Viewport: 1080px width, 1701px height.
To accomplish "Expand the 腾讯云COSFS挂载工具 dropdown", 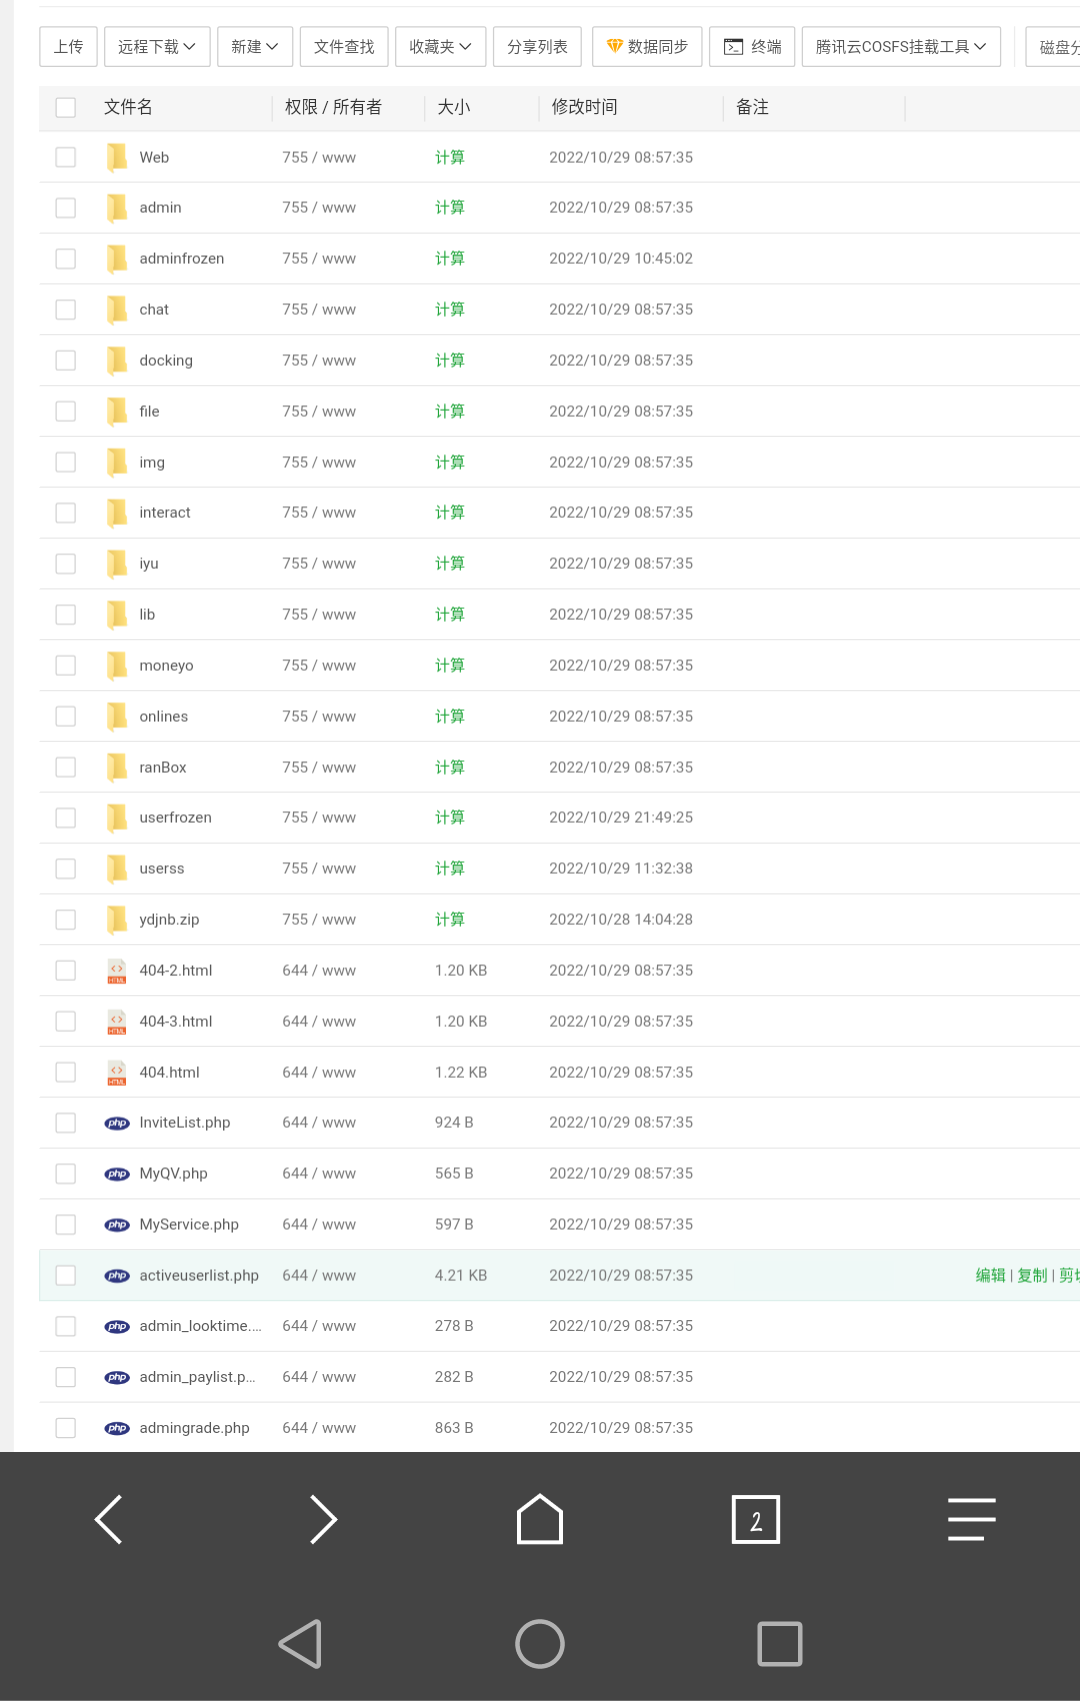I will [x=900, y=47].
